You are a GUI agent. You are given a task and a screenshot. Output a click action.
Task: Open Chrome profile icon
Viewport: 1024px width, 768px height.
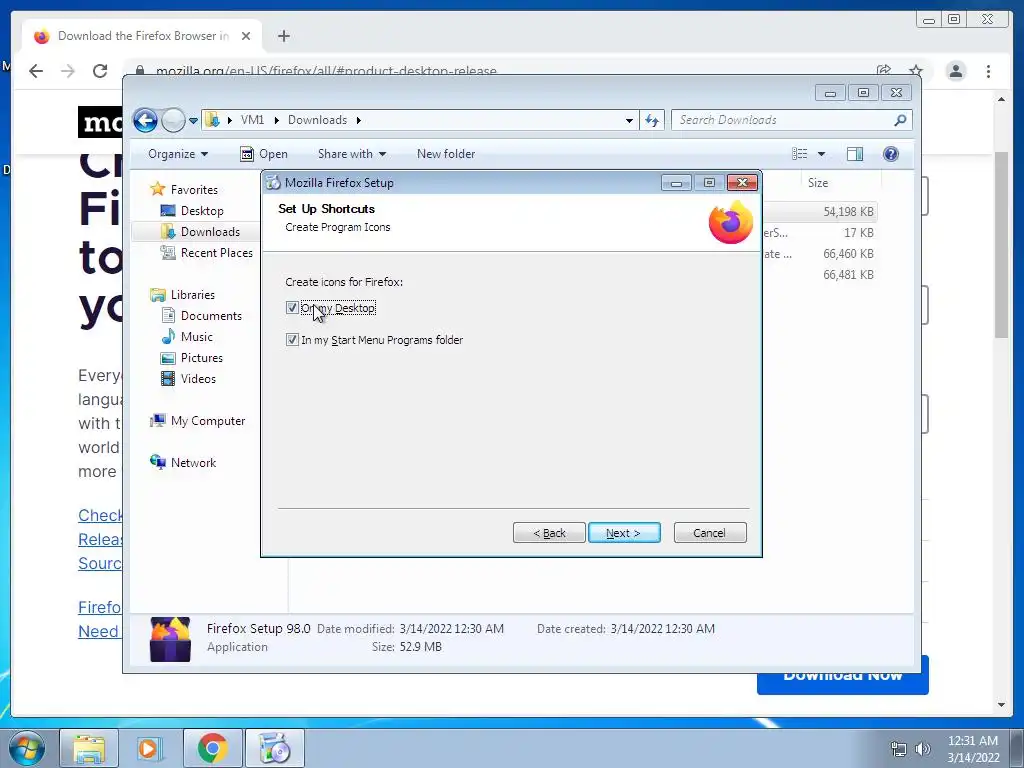click(x=955, y=71)
